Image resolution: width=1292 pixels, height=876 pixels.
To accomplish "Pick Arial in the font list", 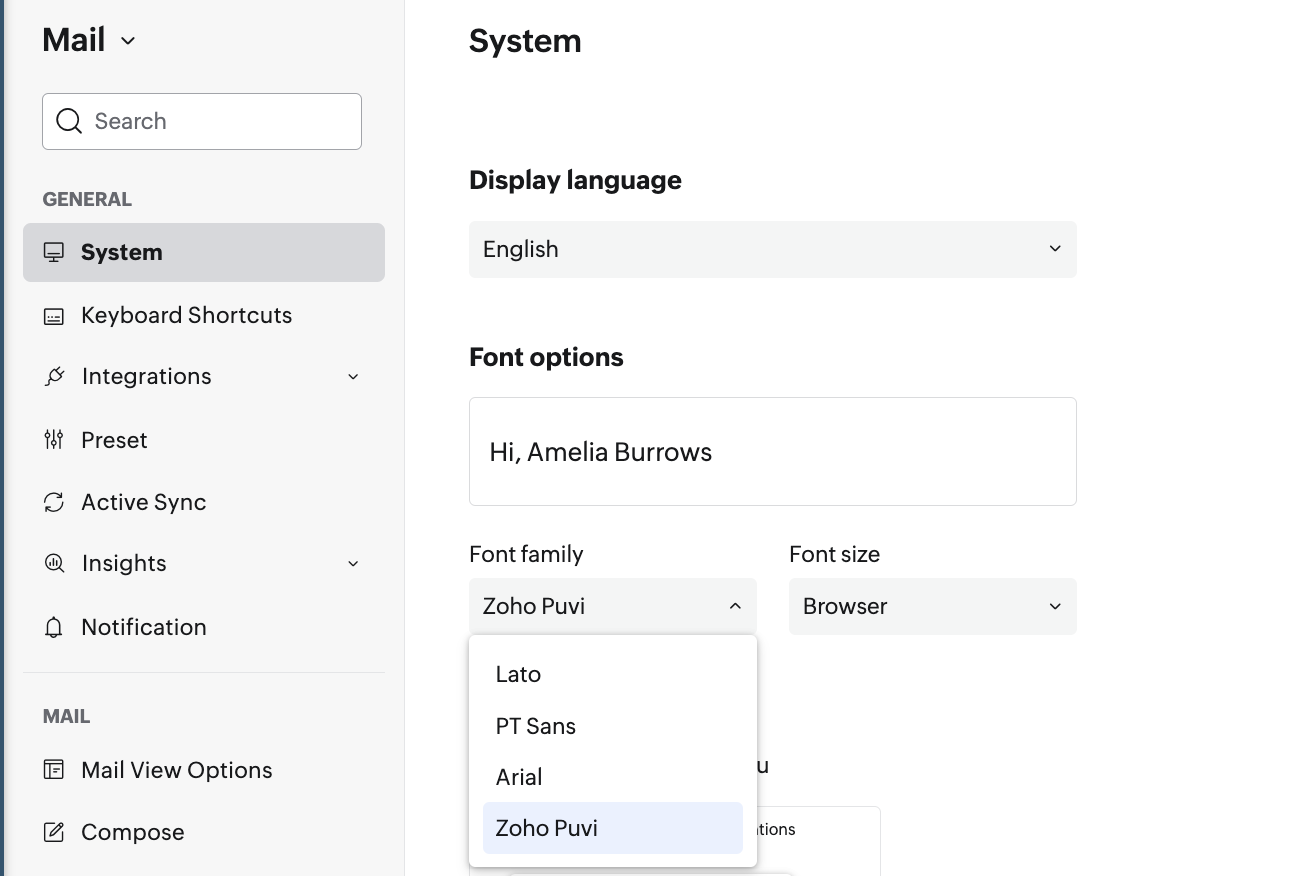I will click(x=519, y=777).
